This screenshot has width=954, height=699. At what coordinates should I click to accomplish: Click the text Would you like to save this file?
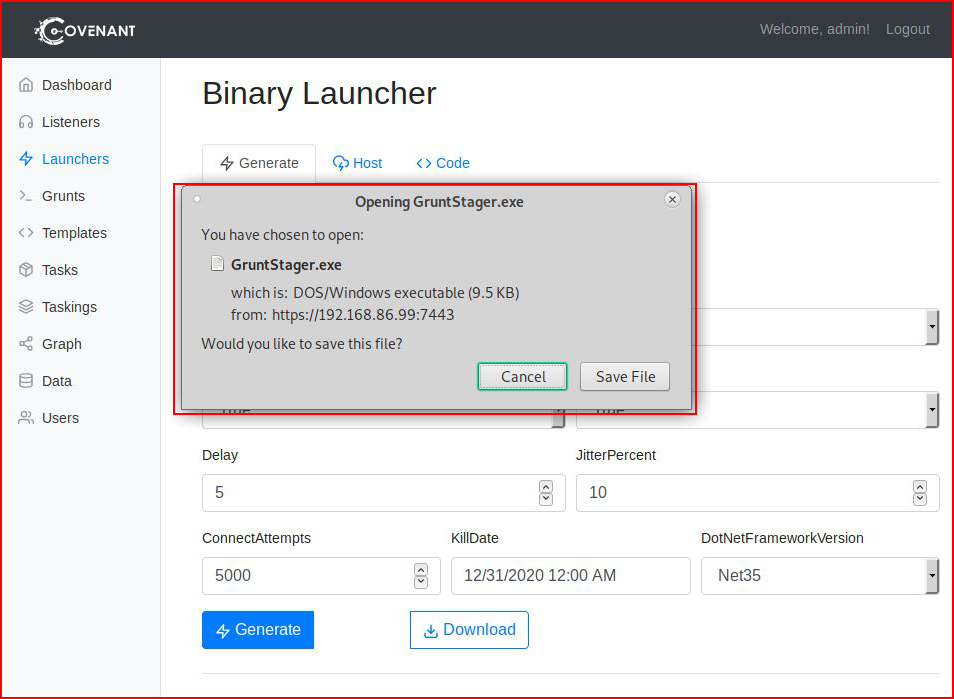[x=302, y=344]
